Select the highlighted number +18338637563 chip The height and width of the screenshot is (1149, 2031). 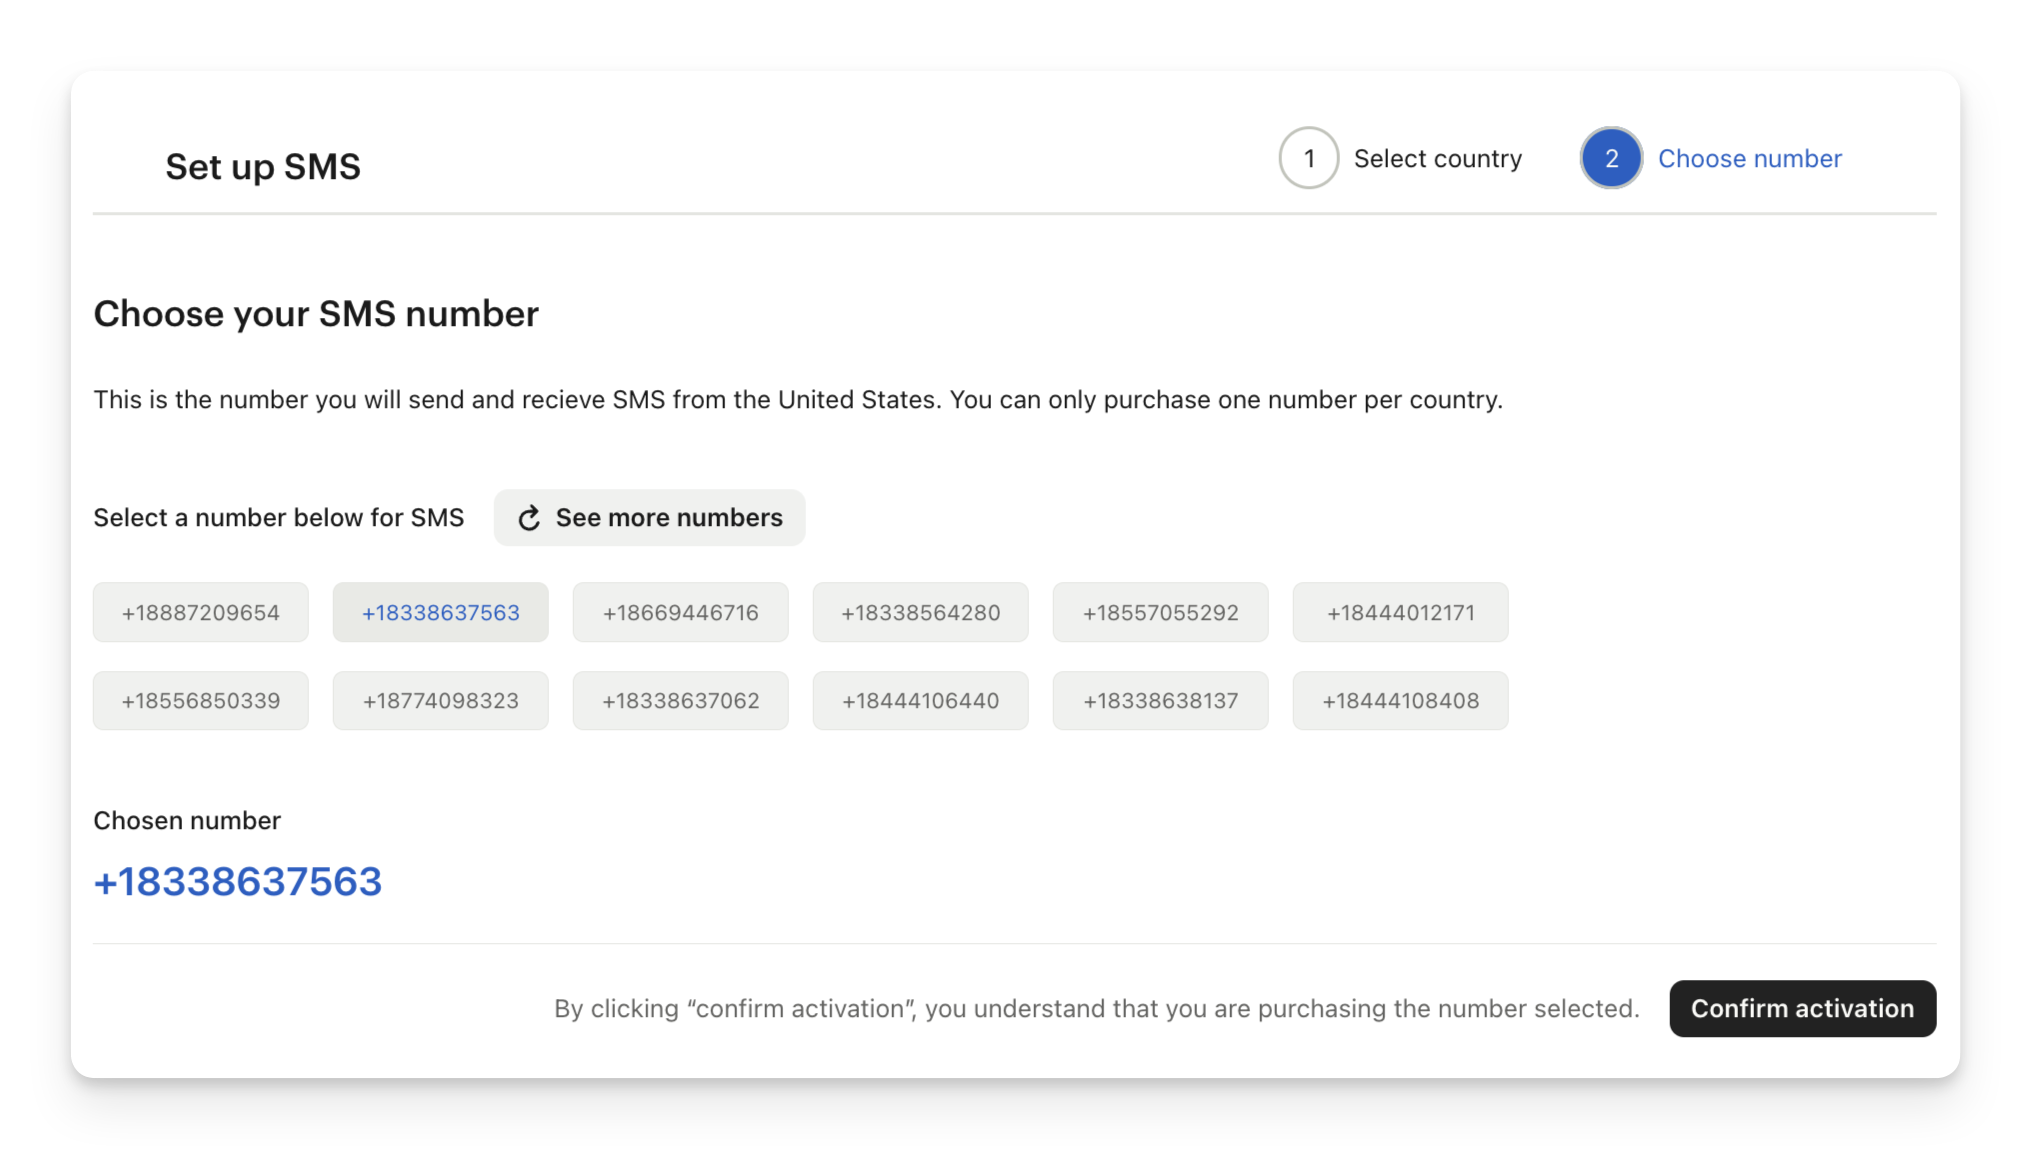click(441, 612)
